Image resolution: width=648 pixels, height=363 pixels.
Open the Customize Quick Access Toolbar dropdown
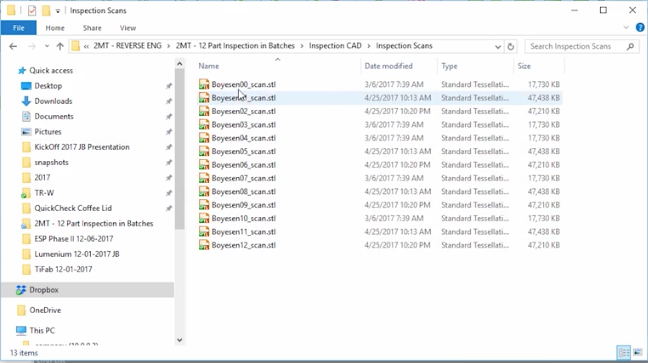[x=58, y=11]
